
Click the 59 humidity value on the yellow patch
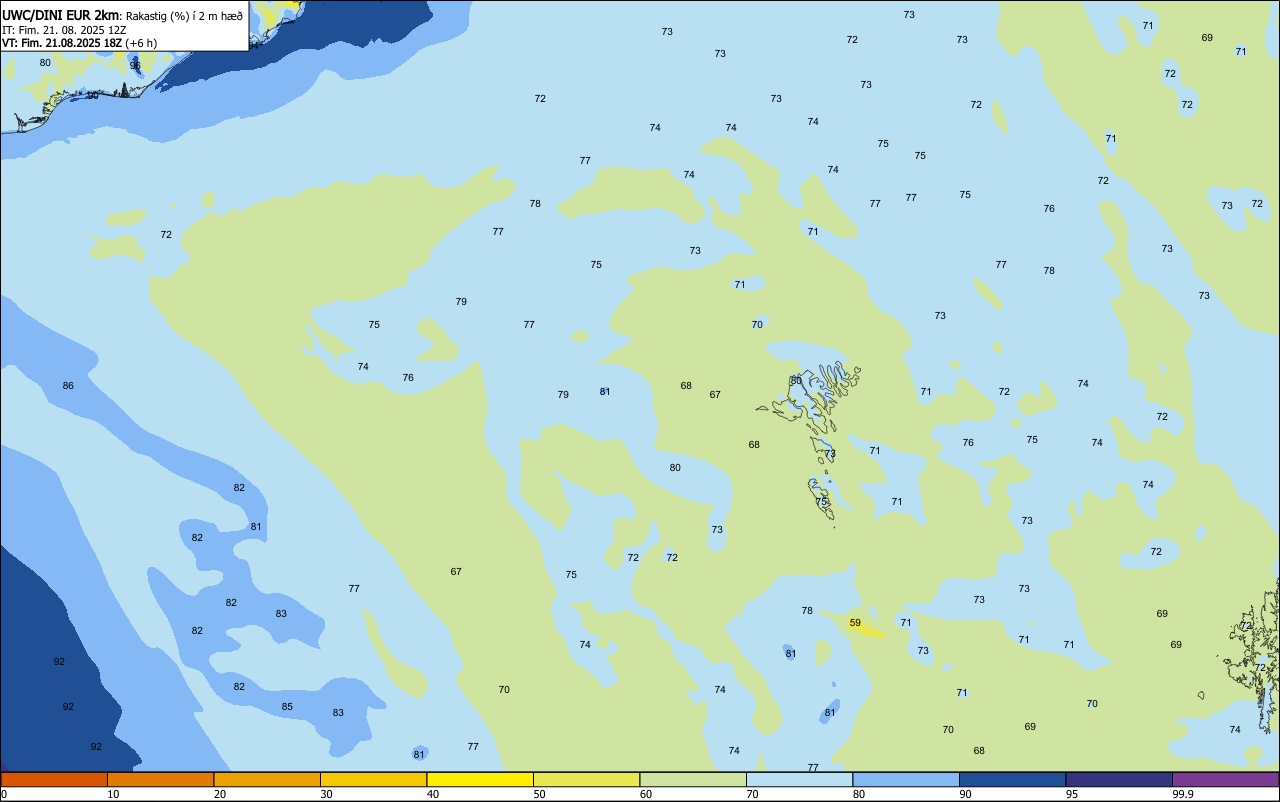[855, 623]
